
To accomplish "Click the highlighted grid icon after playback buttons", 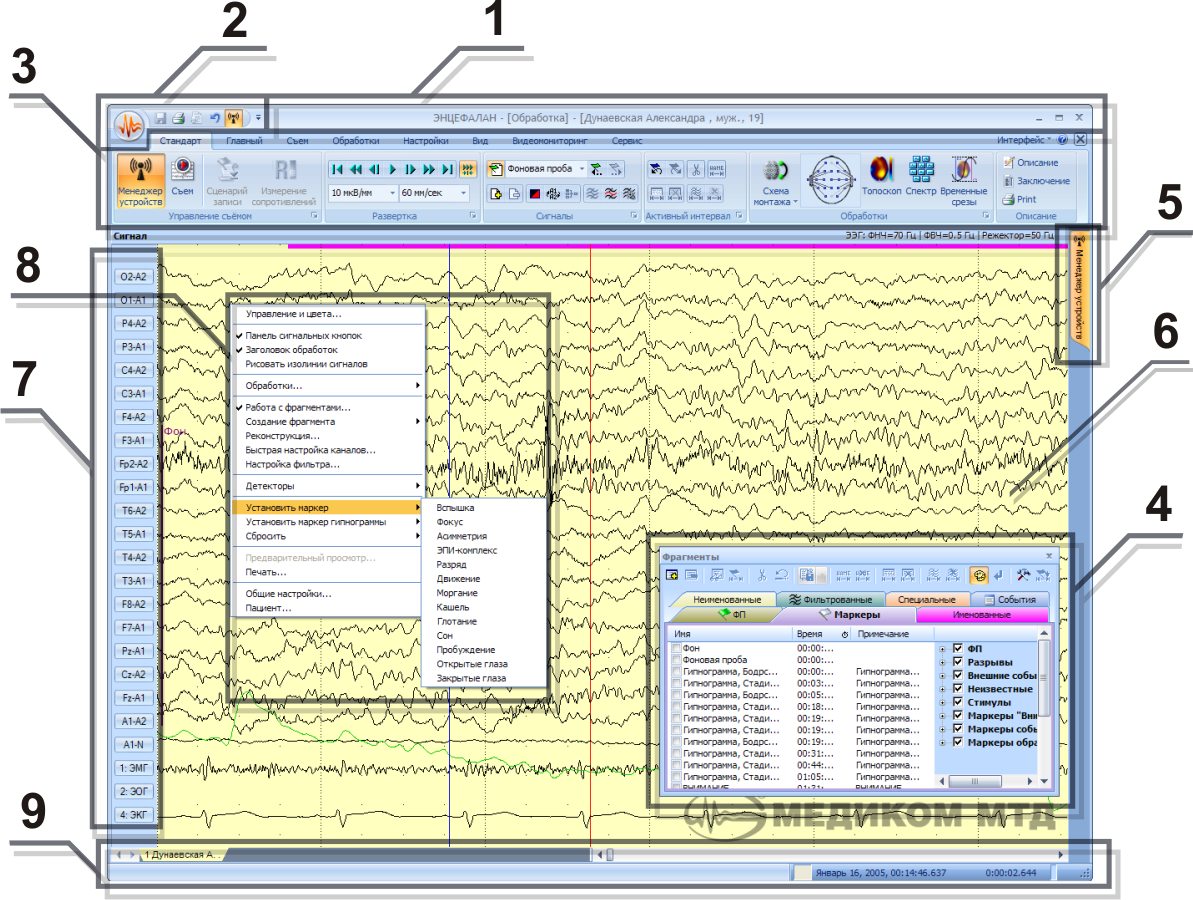I will coord(468,170).
